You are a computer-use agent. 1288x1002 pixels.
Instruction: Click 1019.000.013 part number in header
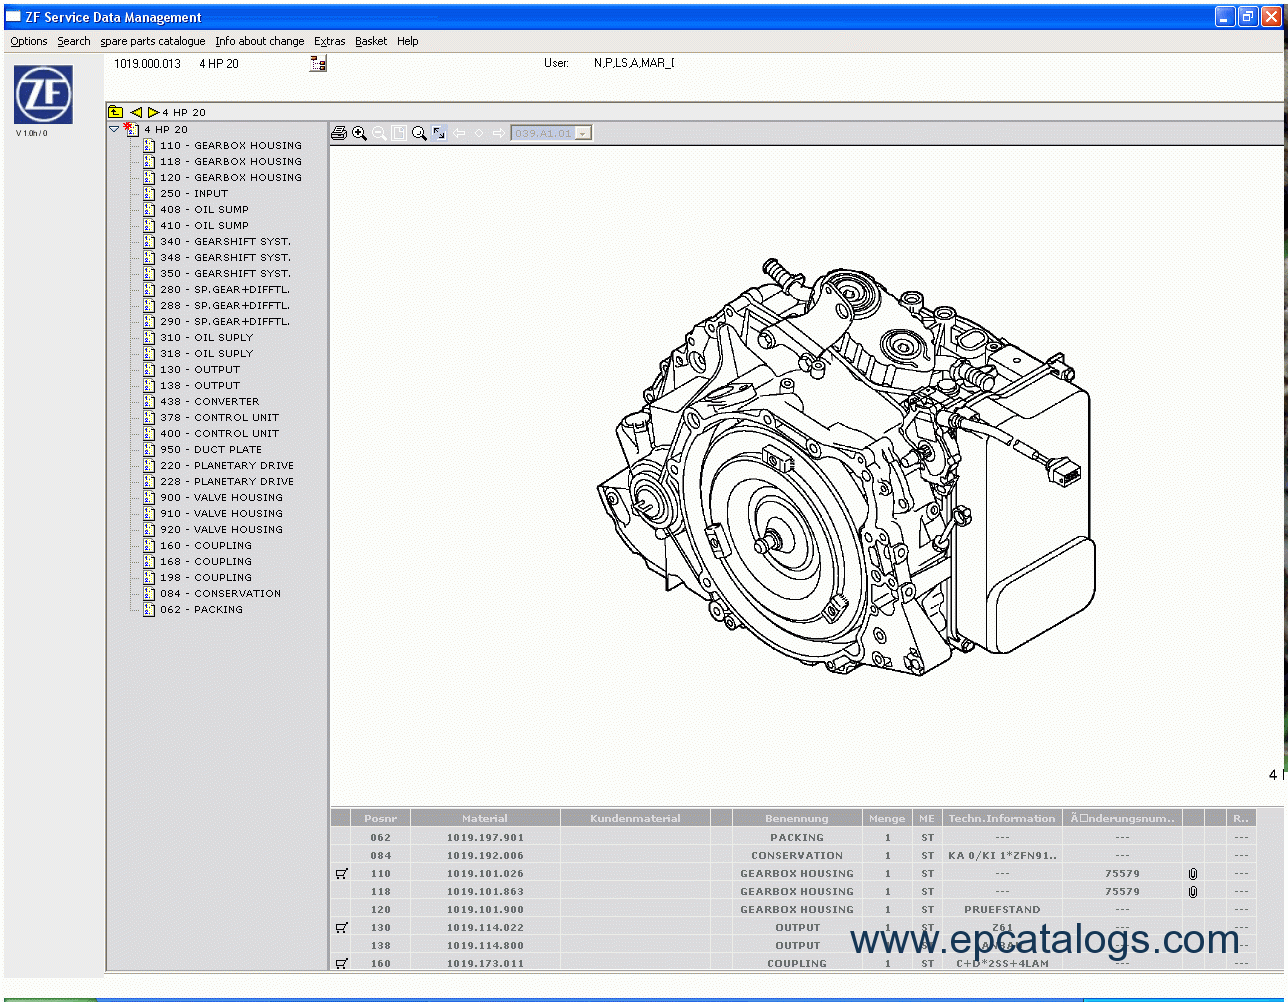[147, 63]
